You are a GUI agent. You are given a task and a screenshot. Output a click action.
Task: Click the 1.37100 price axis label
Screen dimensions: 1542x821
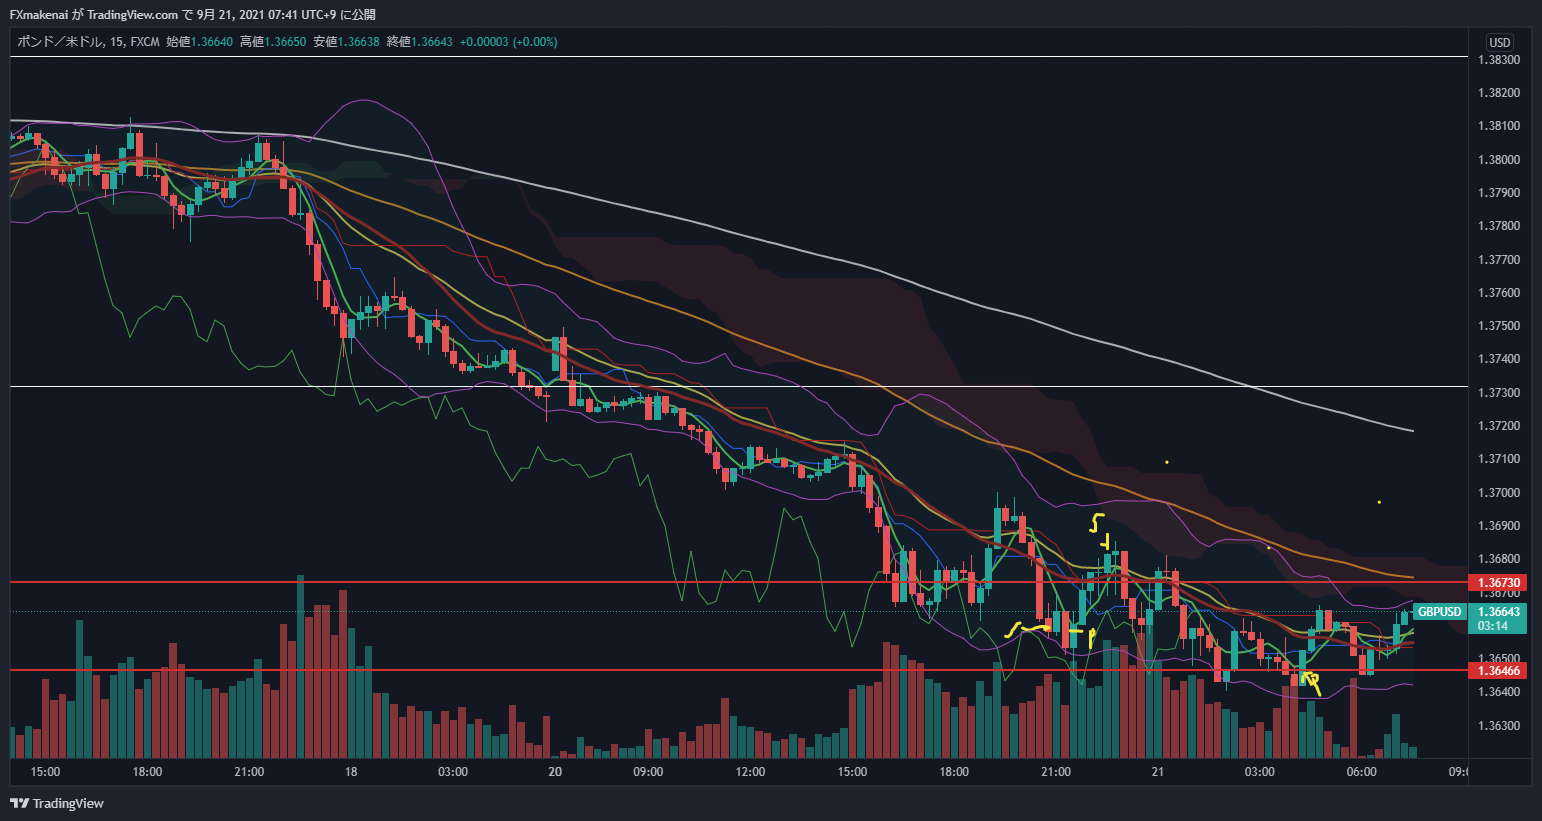pyautogui.click(x=1498, y=459)
